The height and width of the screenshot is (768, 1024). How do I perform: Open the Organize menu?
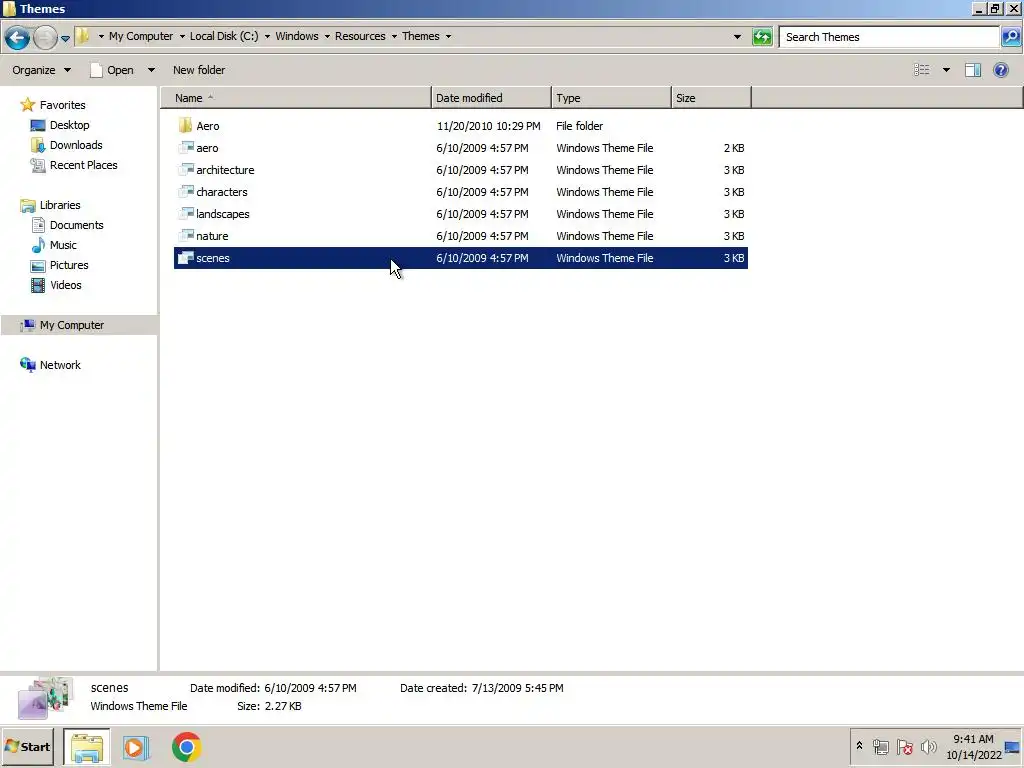(x=41, y=70)
